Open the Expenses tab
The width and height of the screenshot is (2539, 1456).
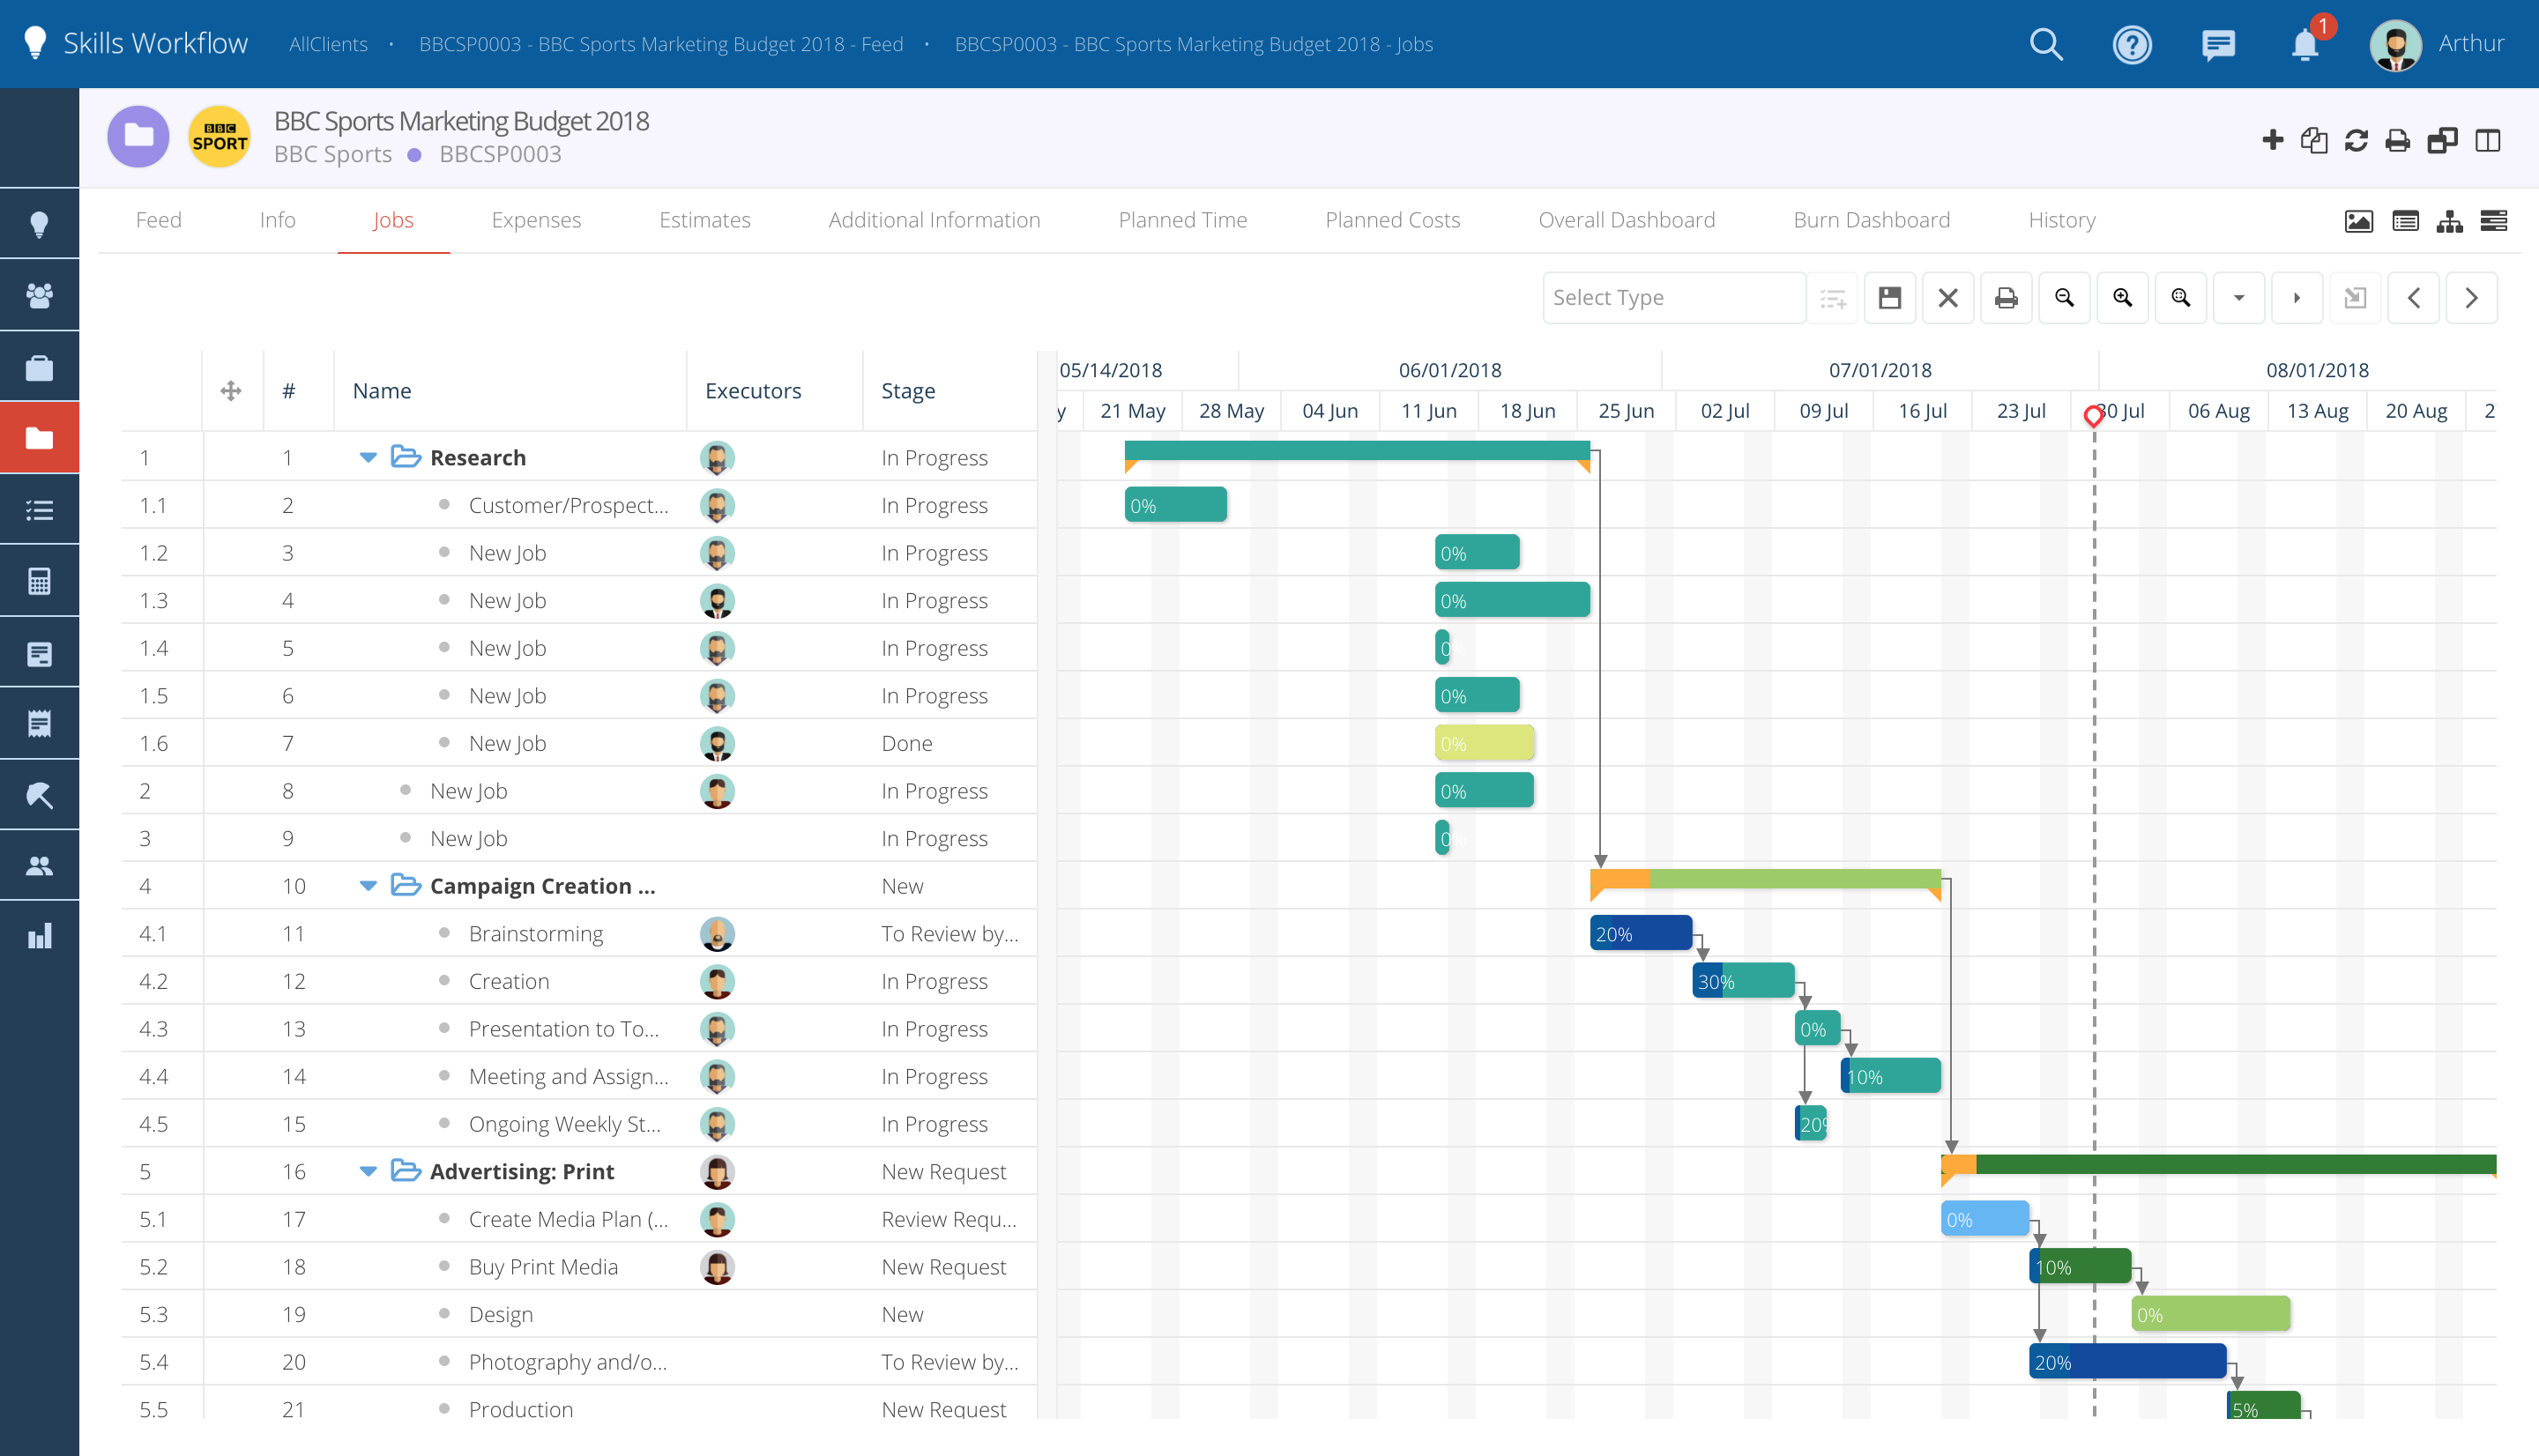tap(536, 220)
